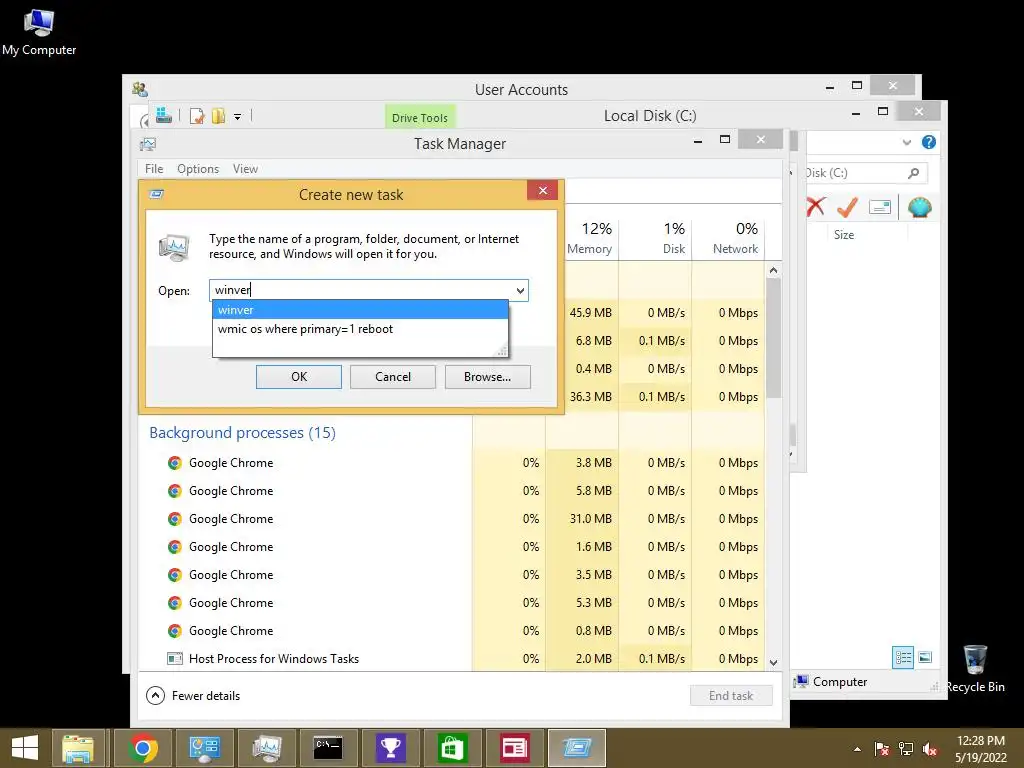Click the End task button
The width and height of the screenshot is (1024, 768).
click(x=731, y=696)
